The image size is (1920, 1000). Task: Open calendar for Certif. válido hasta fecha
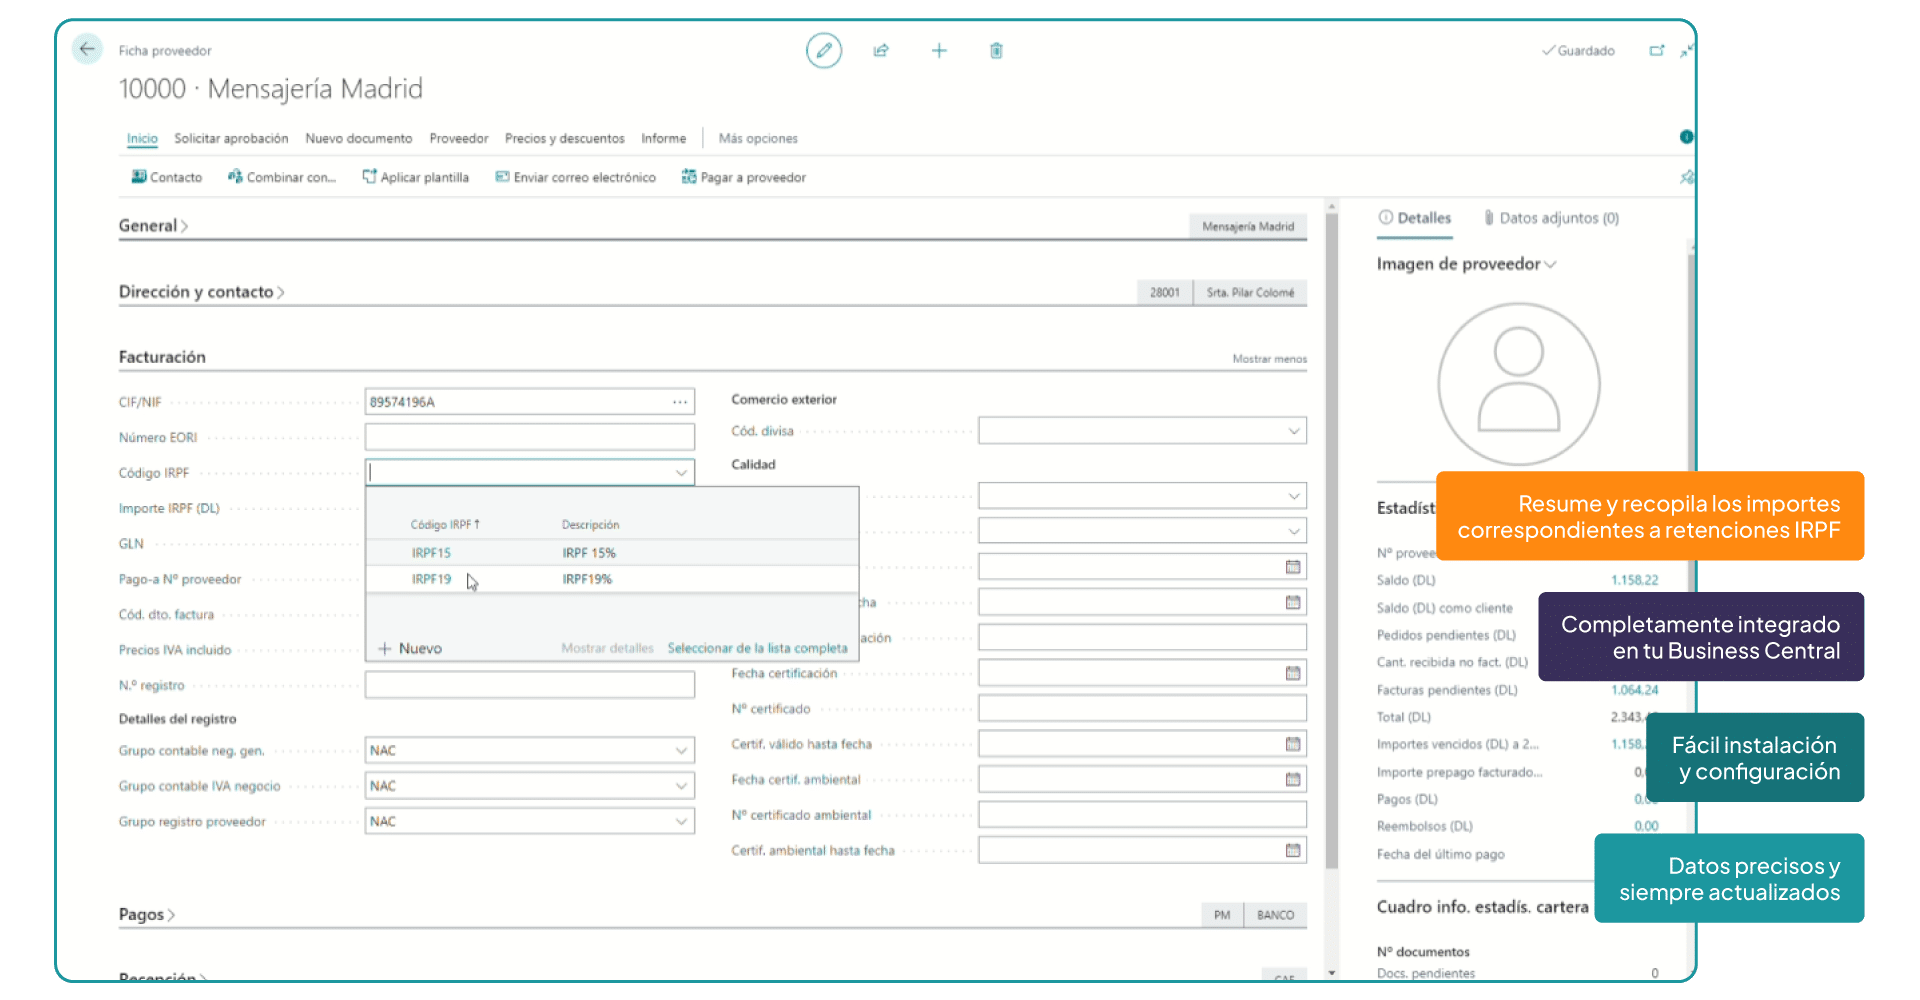[x=1293, y=744]
